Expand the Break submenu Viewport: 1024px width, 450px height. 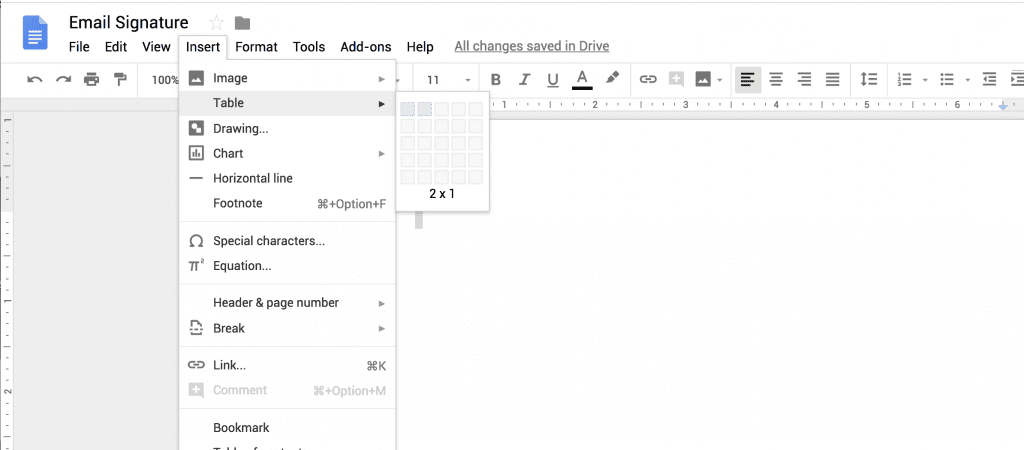(x=287, y=328)
